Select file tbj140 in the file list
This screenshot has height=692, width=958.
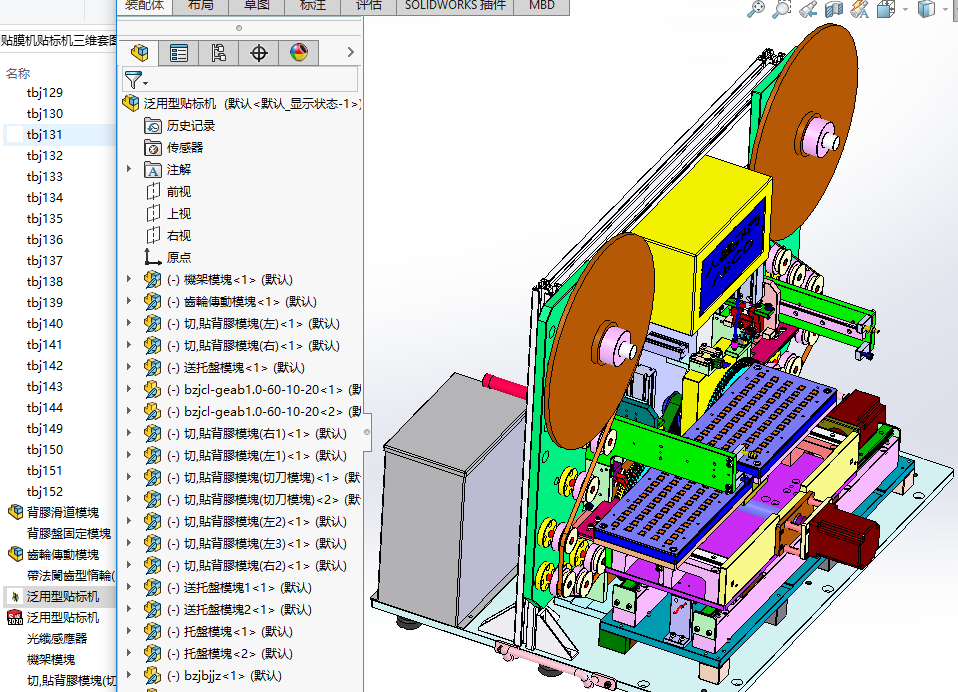click(x=45, y=324)
